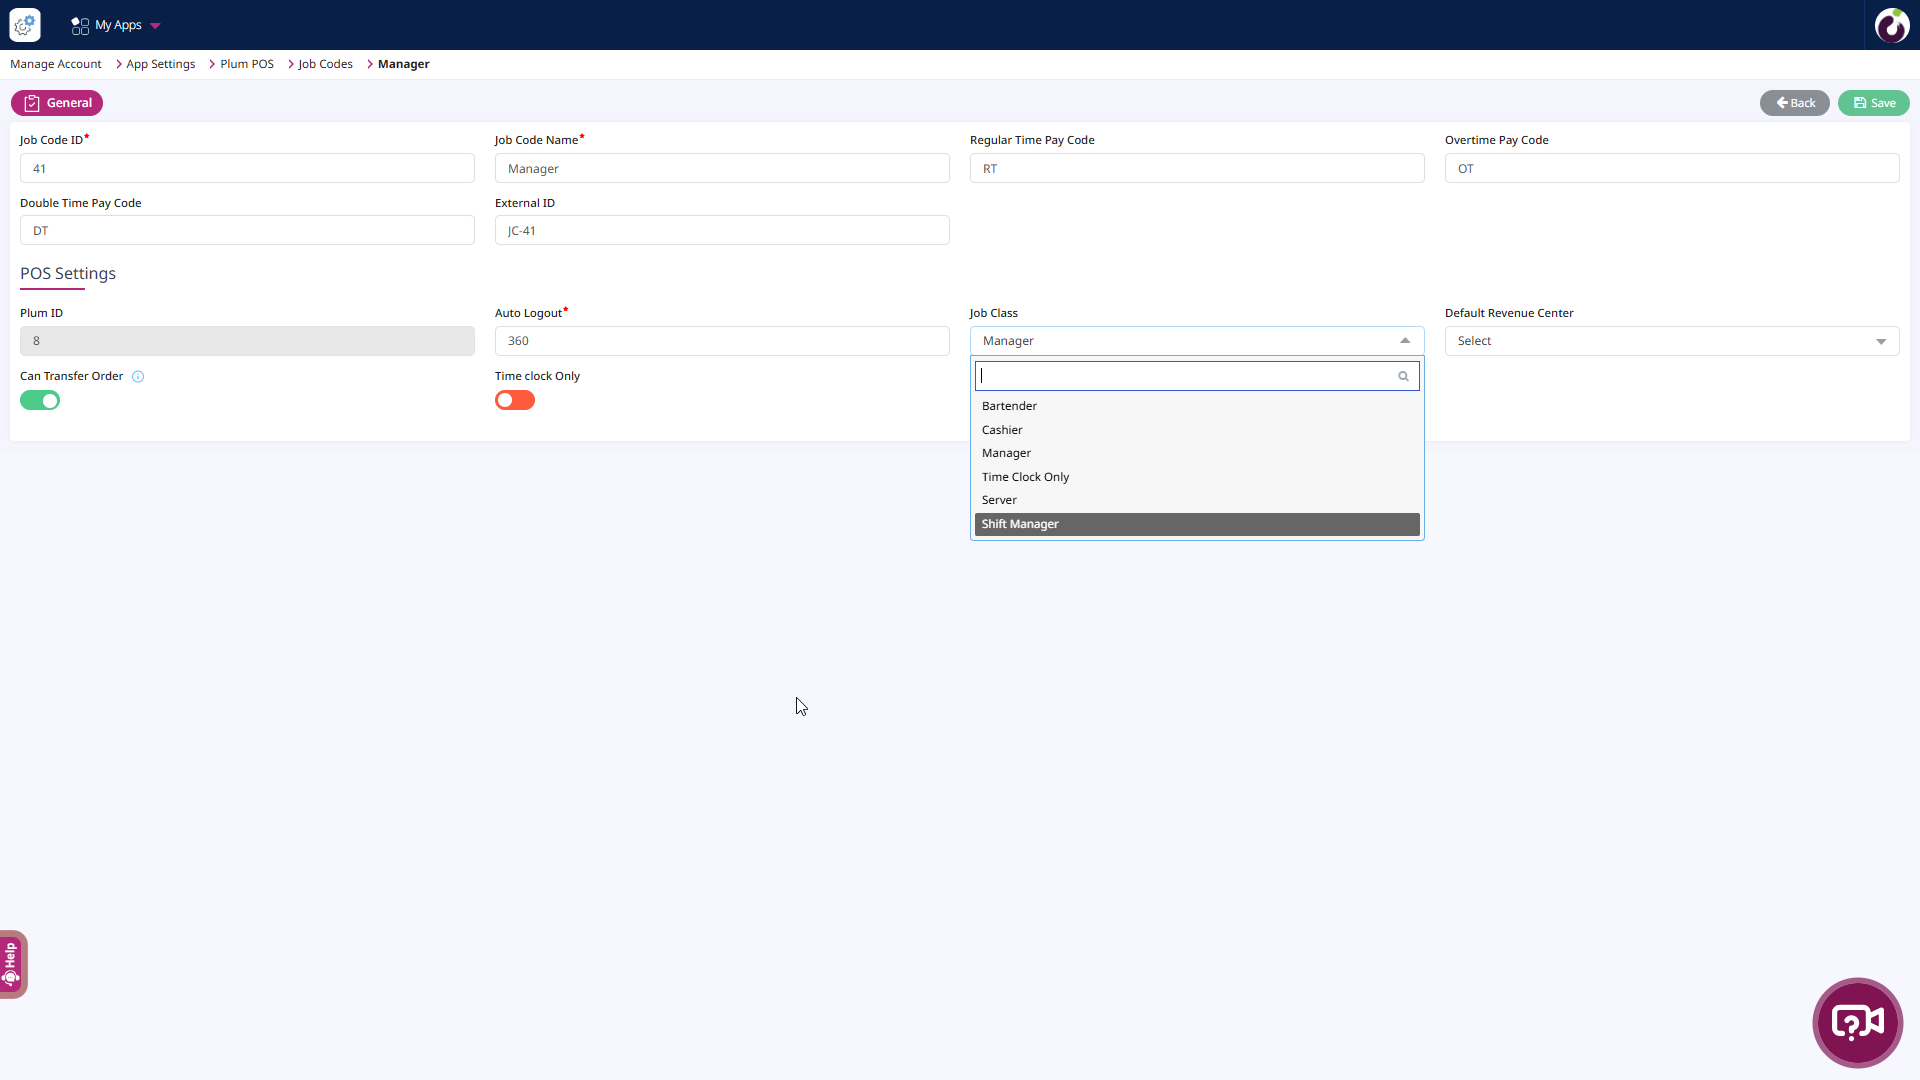
Task: Click the Back button
Action: click(1794, 103)
